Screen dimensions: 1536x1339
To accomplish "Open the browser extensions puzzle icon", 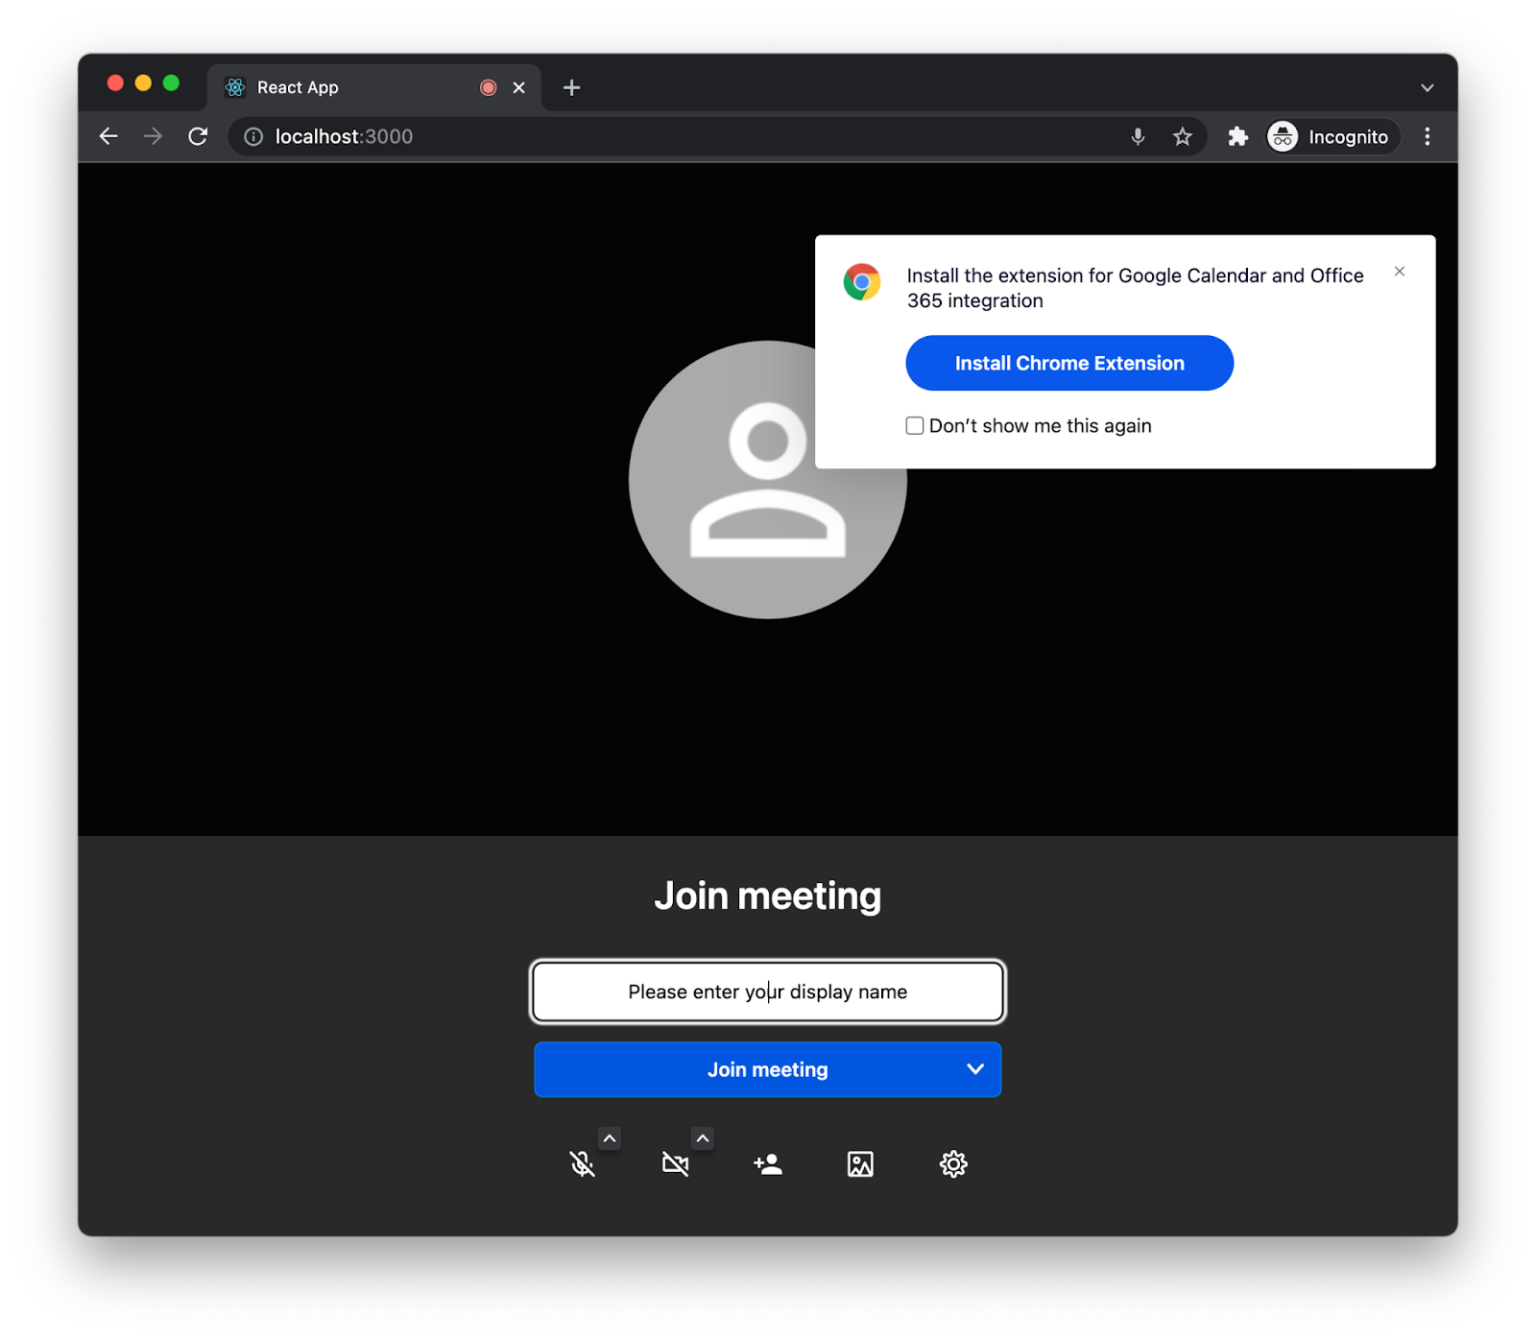I will click(x=1237, y=136).
